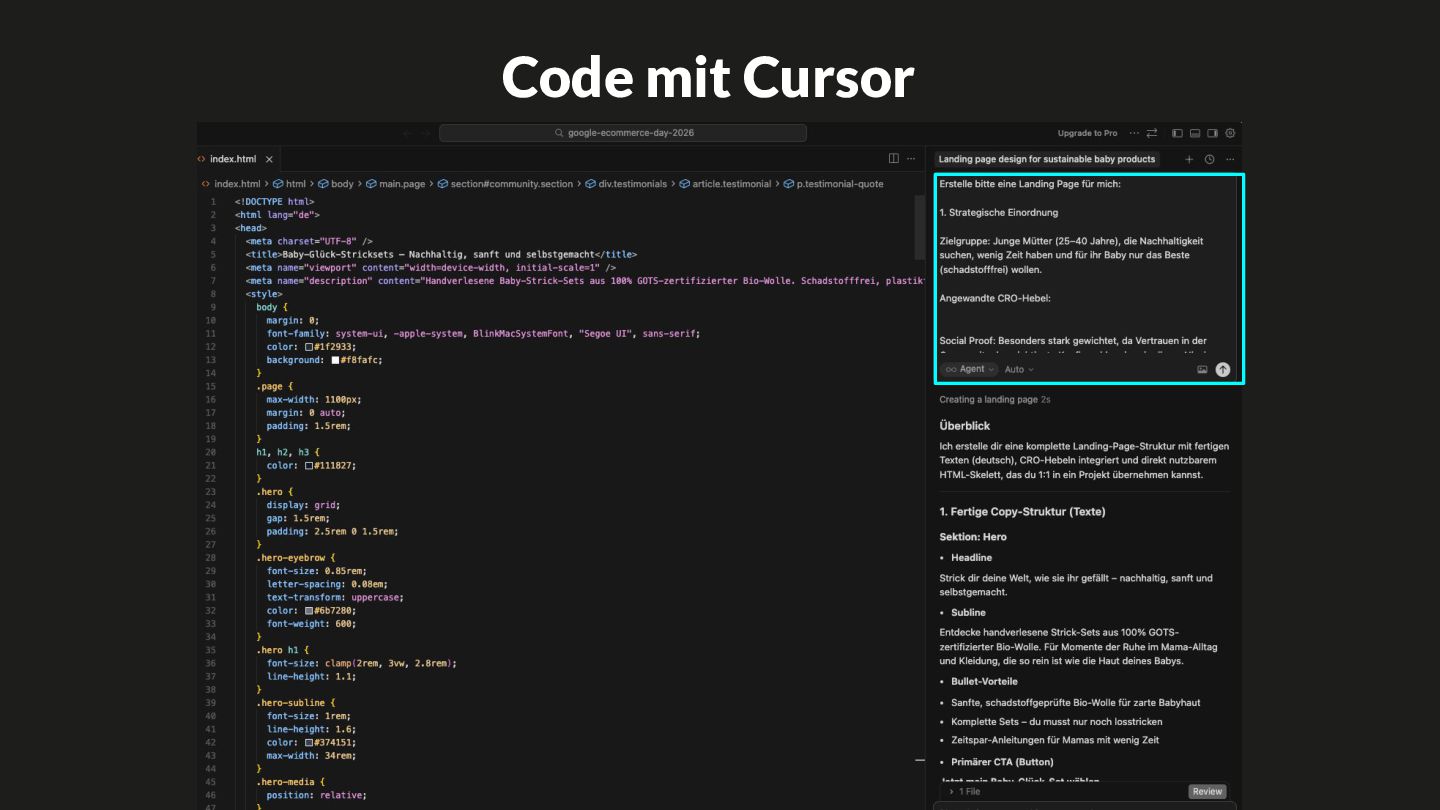Click the '<!DOCTYPE html>' line
The height and width of the screenshot is (810, 1440).
274,202
